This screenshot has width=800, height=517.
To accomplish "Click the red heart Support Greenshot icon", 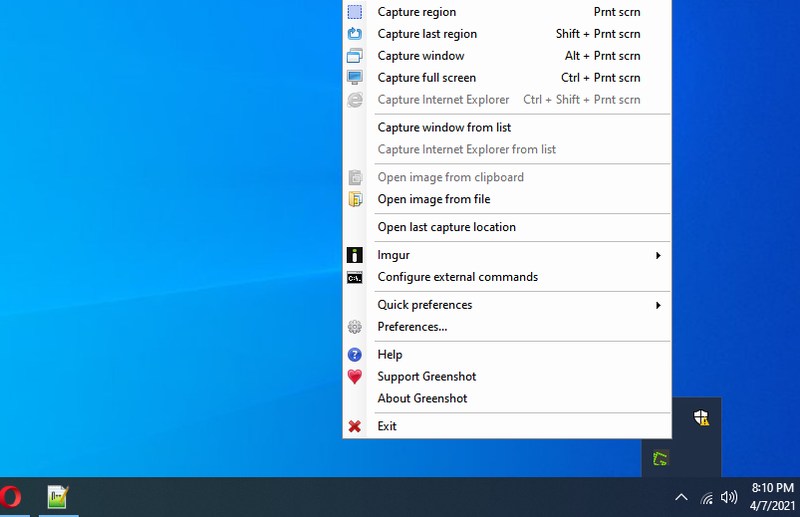I will pos(355,377).
